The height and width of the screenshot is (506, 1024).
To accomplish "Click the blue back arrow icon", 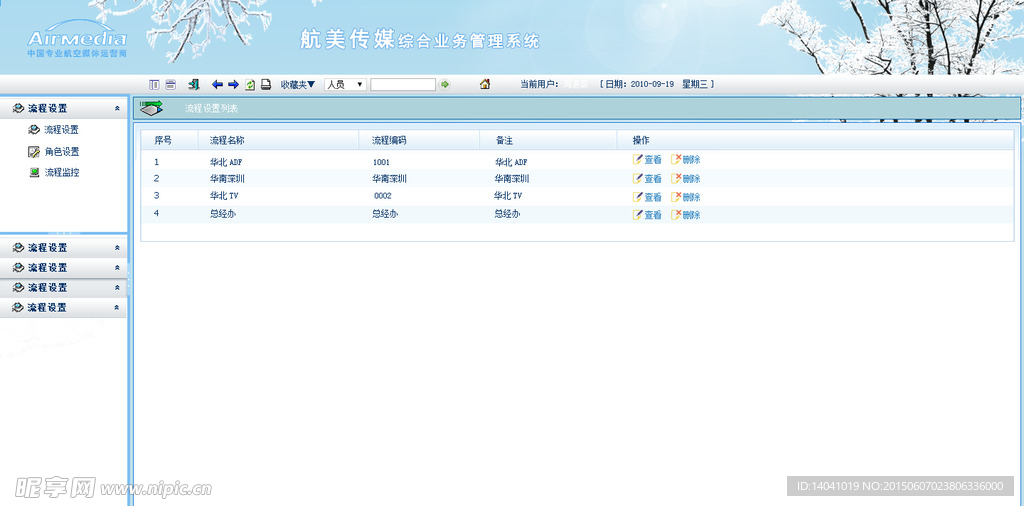I will coord(217,85).
